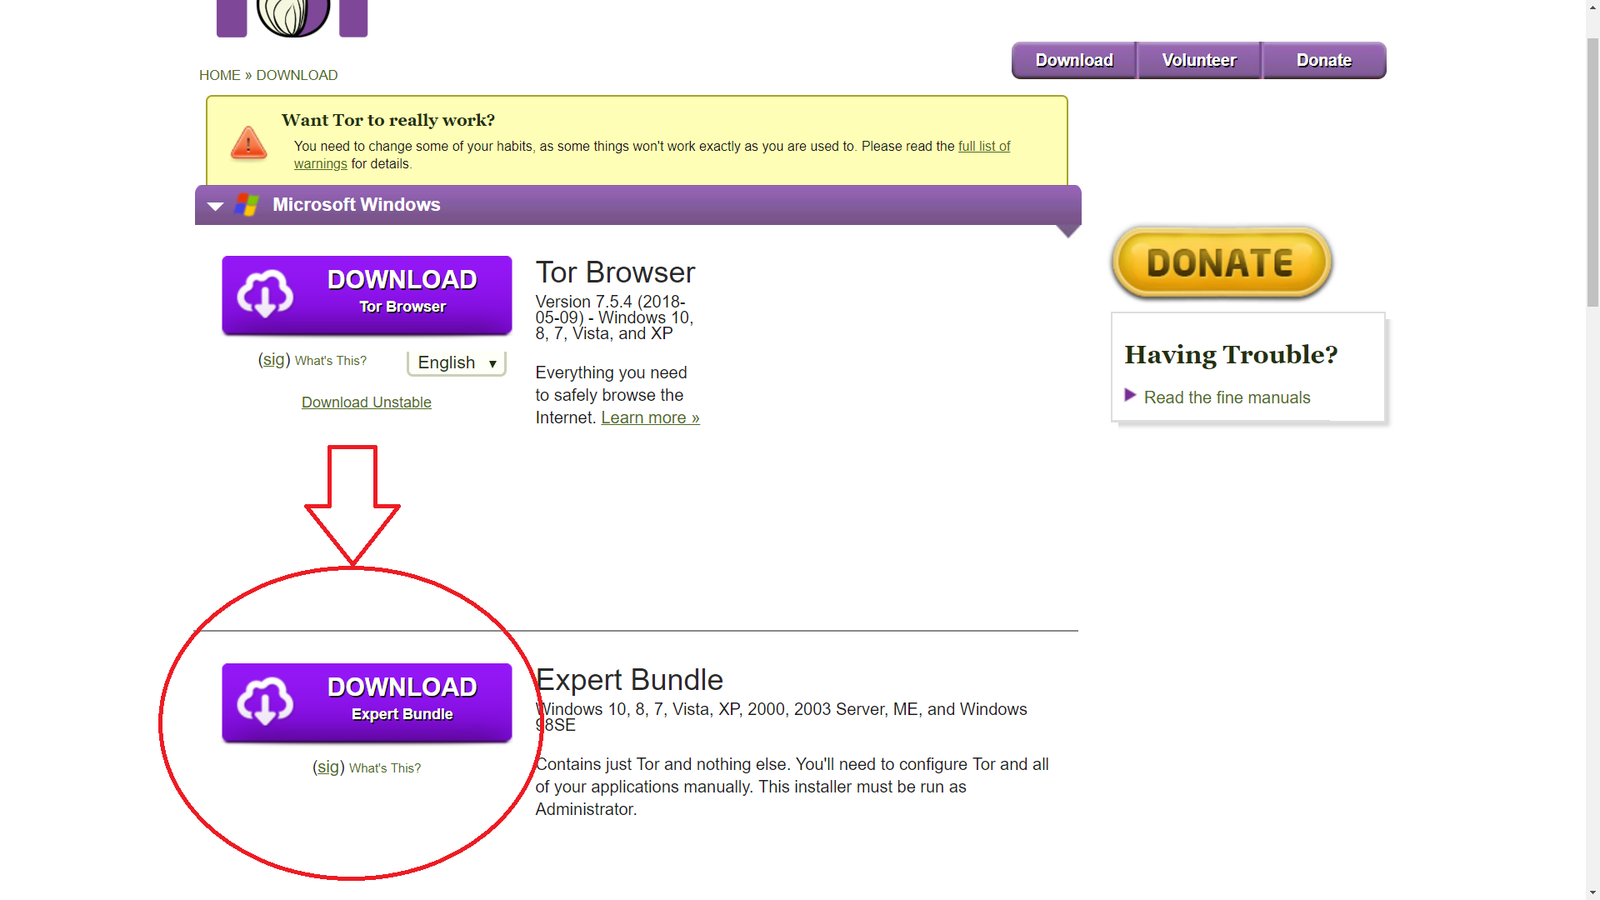
Task: Open the English language dropdown
Action: click(456, 363)
